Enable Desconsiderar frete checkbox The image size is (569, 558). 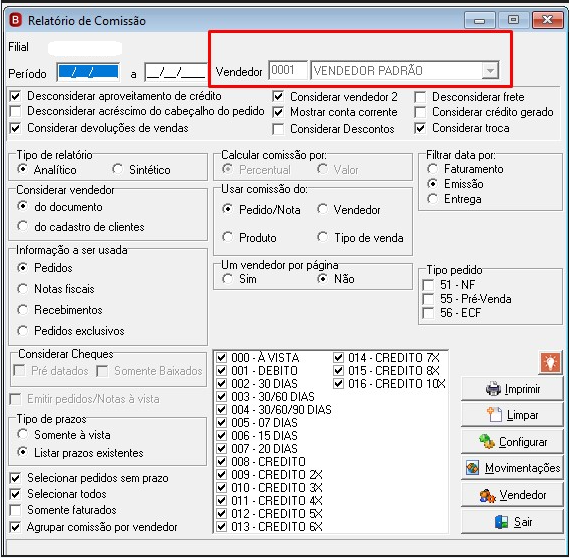(x=420, y=97)
